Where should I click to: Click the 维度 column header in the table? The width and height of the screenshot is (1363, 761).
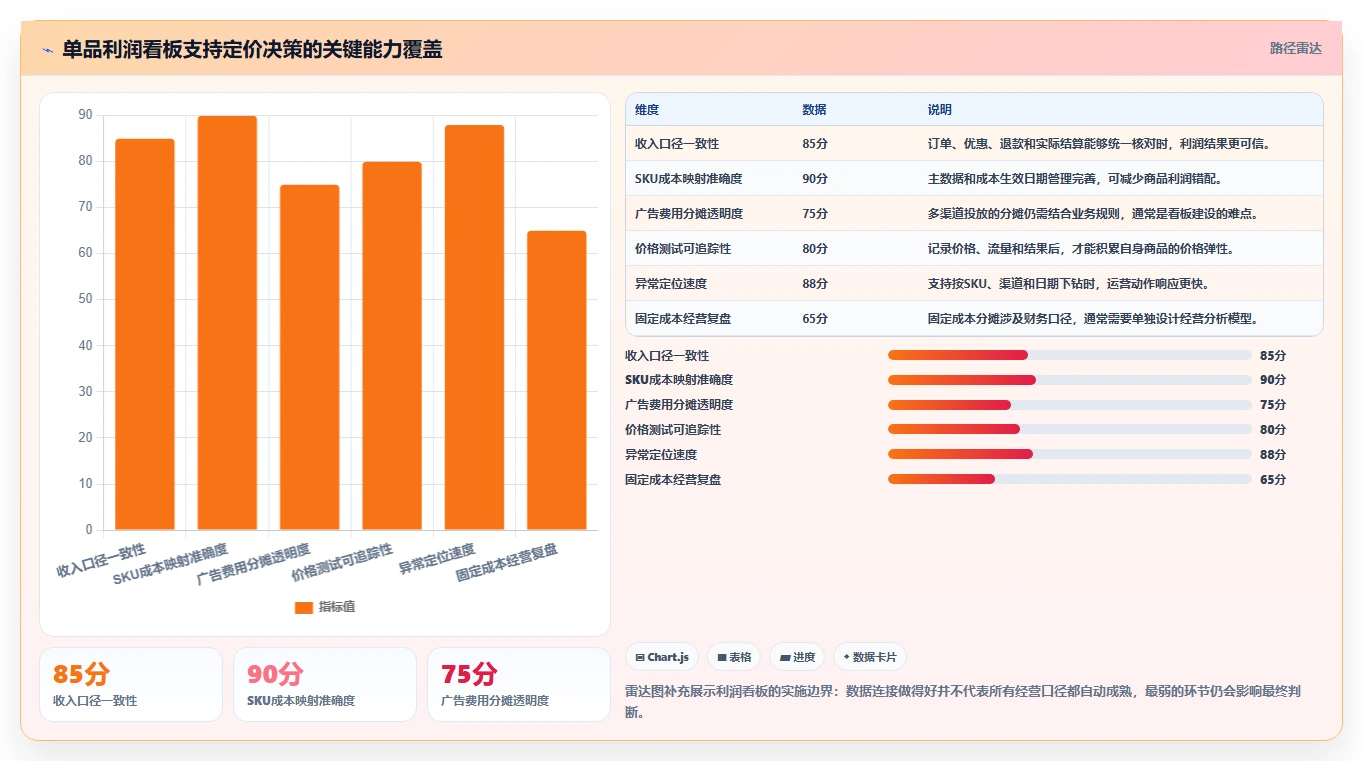[647, 110]
